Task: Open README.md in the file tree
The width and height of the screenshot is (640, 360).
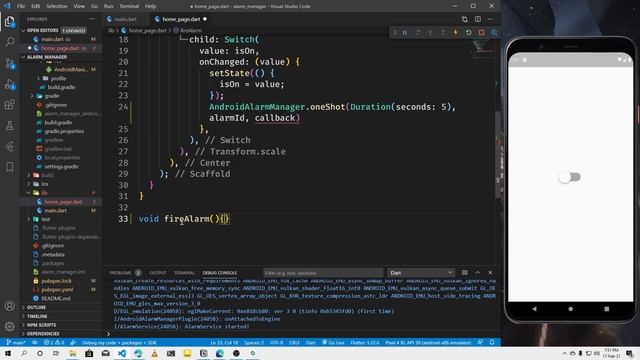Action: (56, 298)
